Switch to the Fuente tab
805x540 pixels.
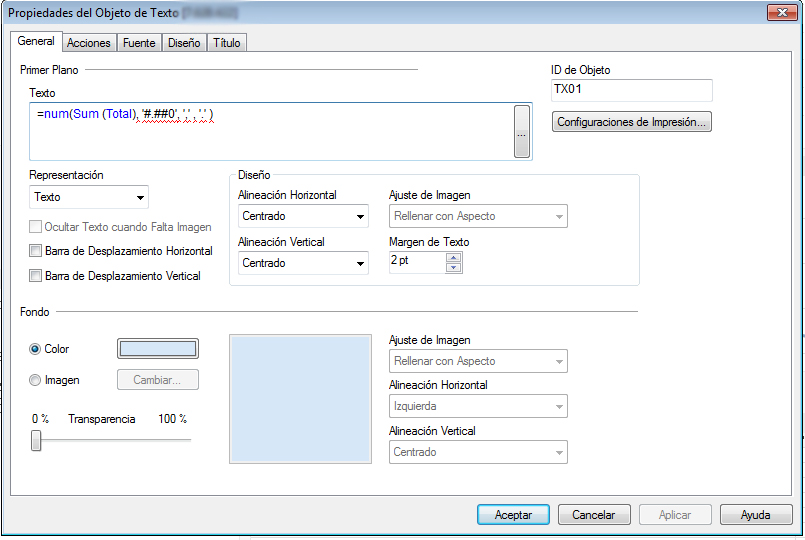click(x=138, y=43)
